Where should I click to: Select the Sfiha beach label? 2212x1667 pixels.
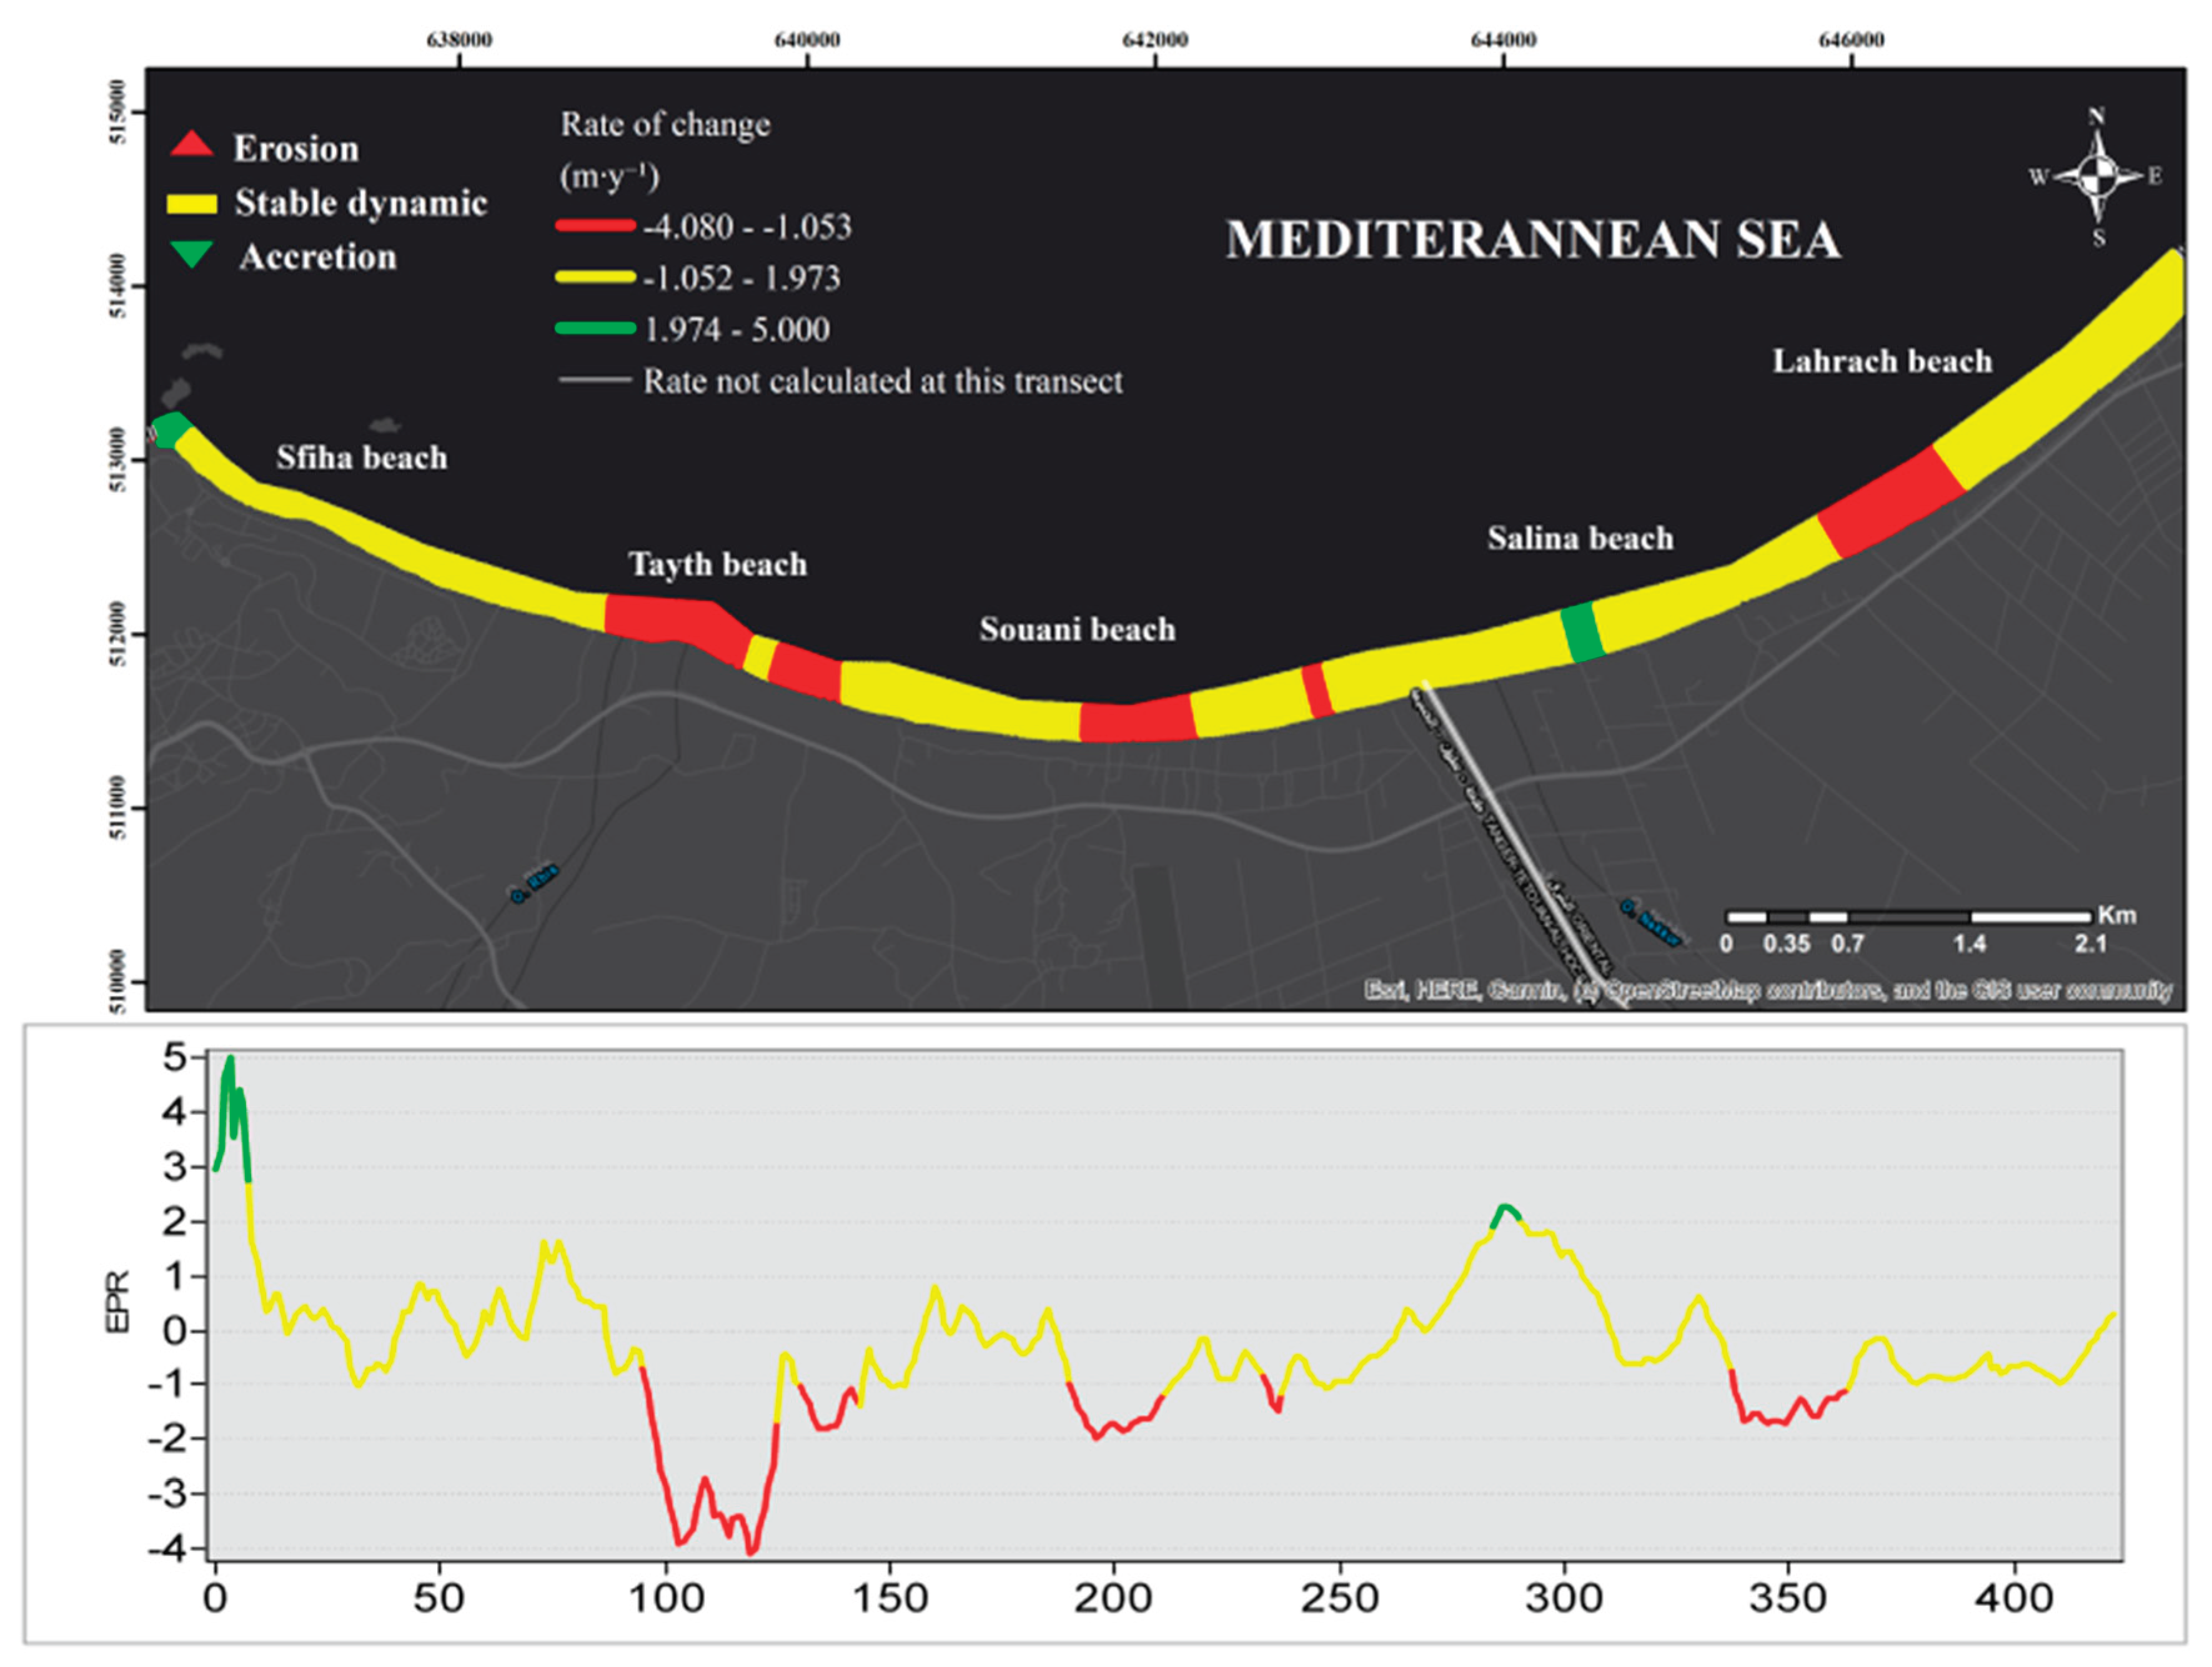(x=362, y=458)
